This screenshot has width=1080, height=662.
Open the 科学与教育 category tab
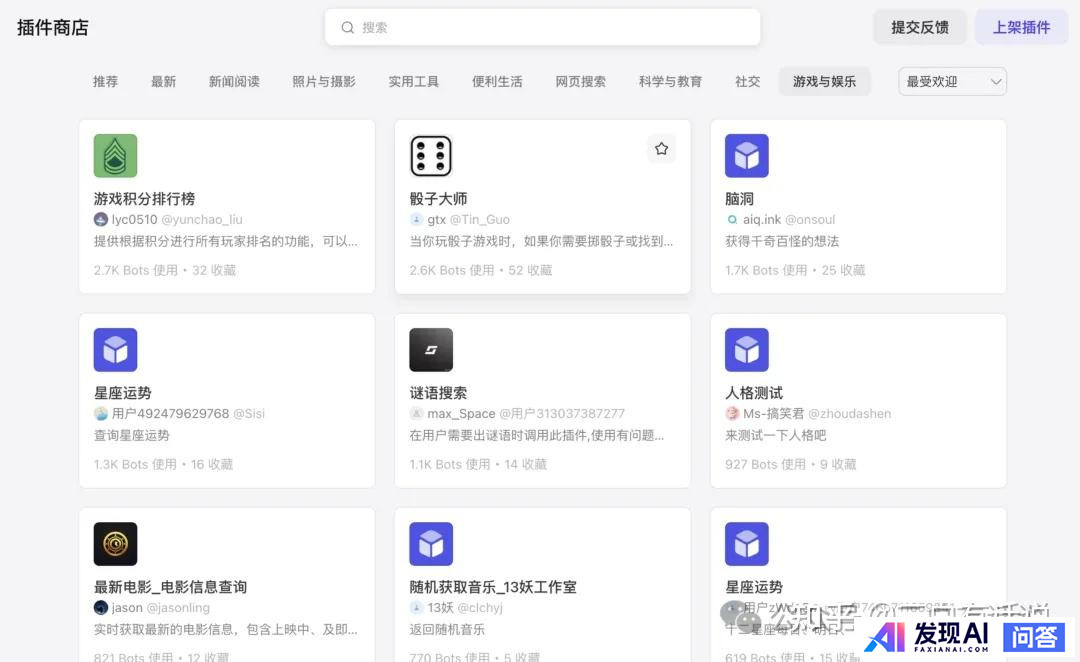pyautogui.click(x=670, y=82)
